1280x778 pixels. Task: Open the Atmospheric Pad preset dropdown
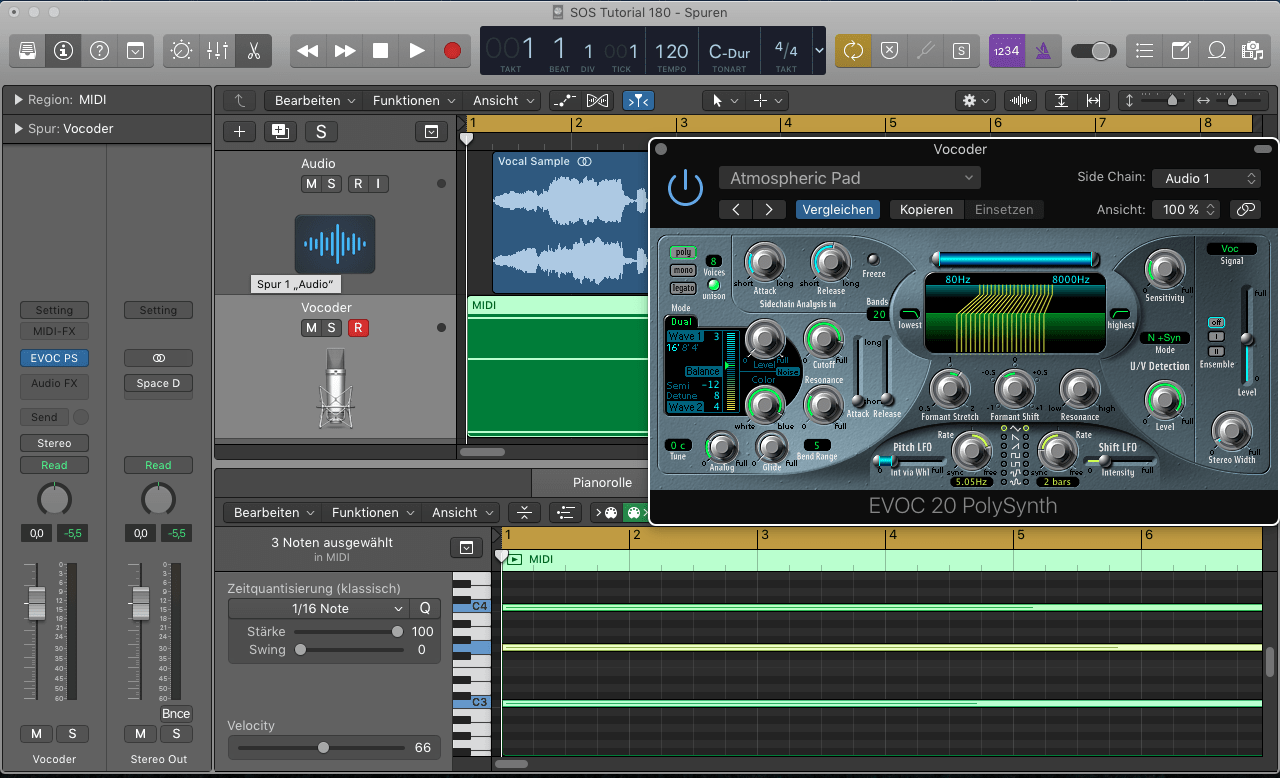pyautogui.click(x=849, y=178)
